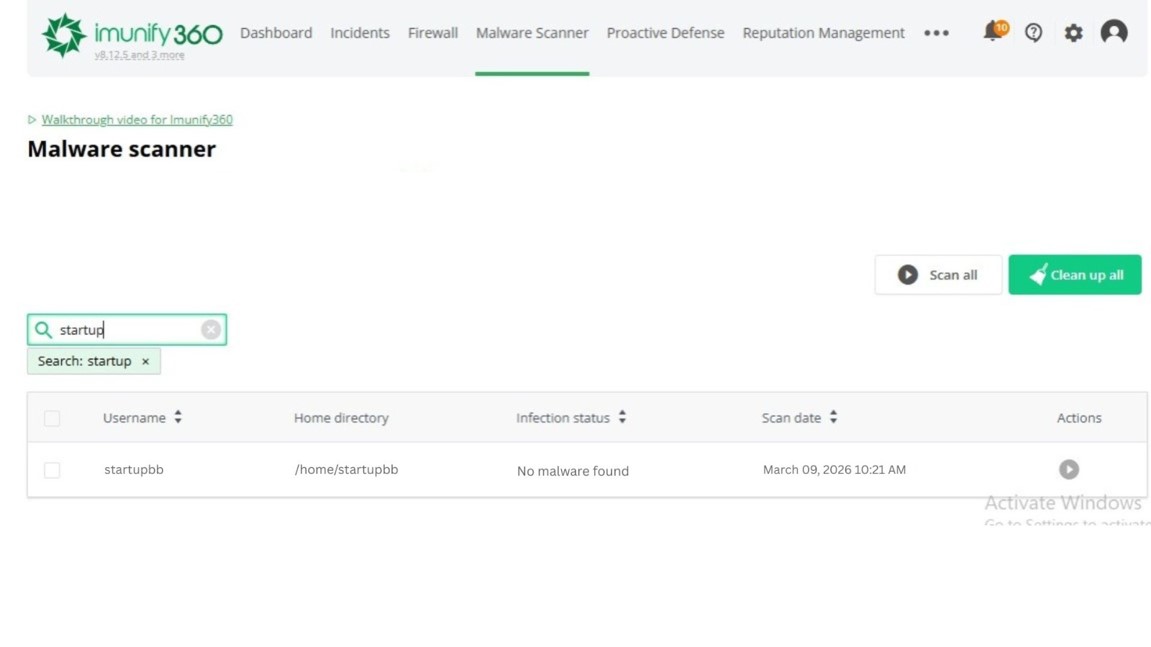1151x647 pixels.
Task: Expand more navigation items ellipsis
Action: (x=936, y=33)
